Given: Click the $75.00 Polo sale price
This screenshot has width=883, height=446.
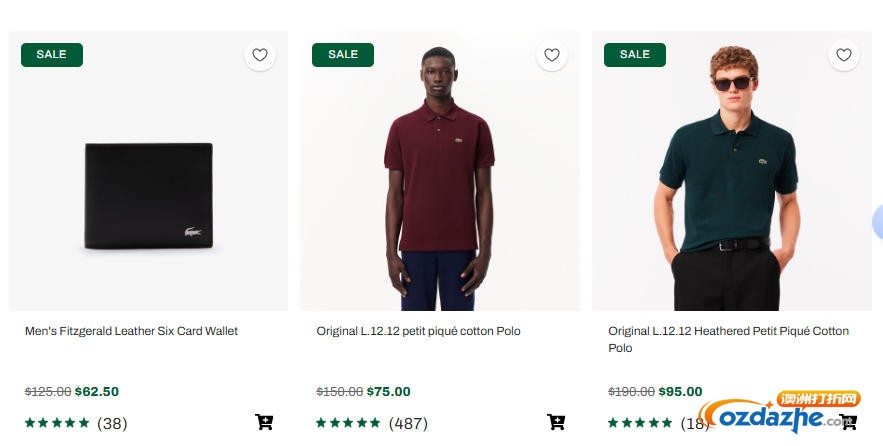Looking at the screenshot, I should tap(389, 392).
